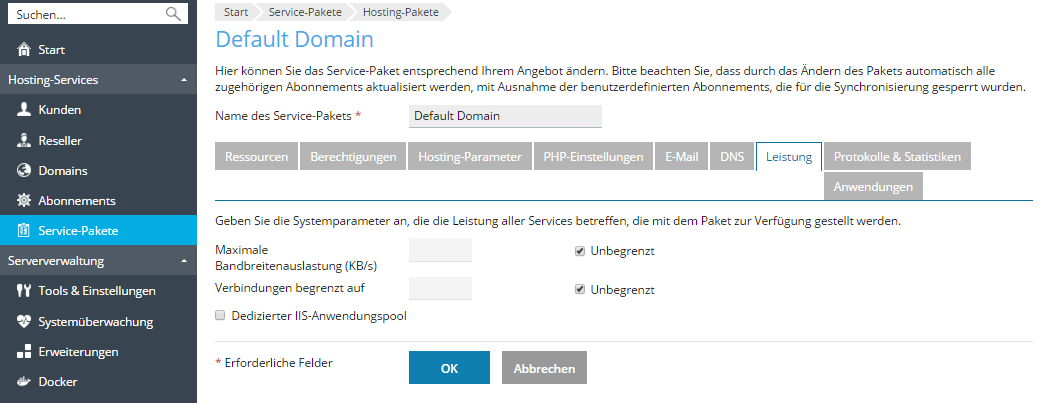The width and height of the screenshot is (1044, 403).
Task: Click the Verbindungen begrenzt auf field
Action: [x=440, y=289]
